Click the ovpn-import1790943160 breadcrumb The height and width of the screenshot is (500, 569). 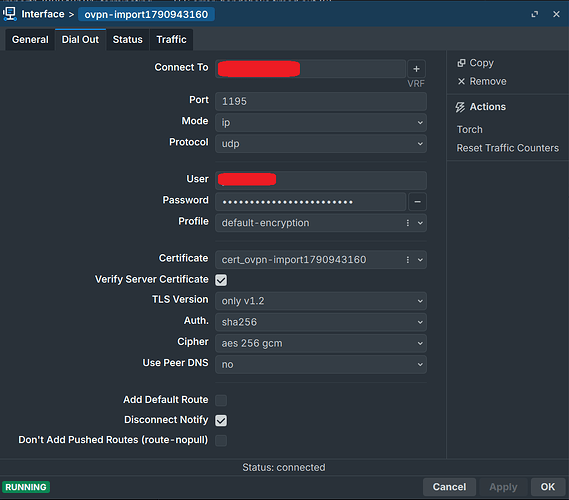pos(146,15)
